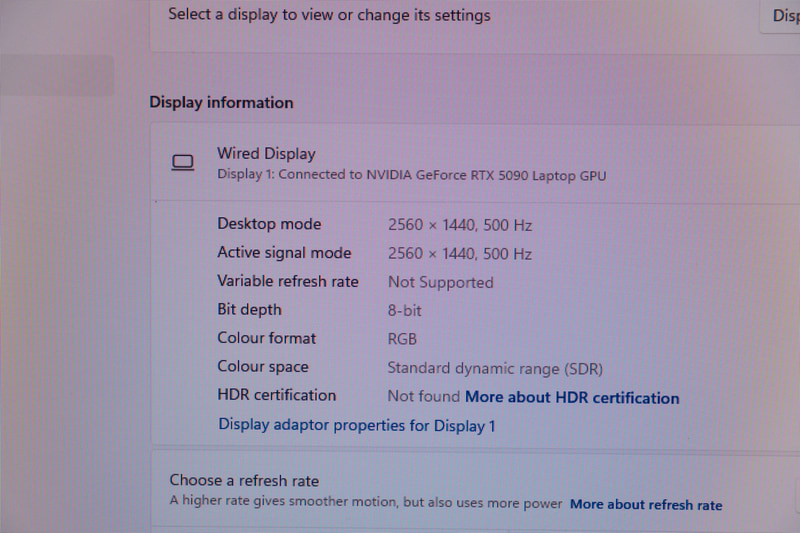800x533 pixels.
Task: Click the Variable refresh rate label
Action: click(x=288, y=281)
